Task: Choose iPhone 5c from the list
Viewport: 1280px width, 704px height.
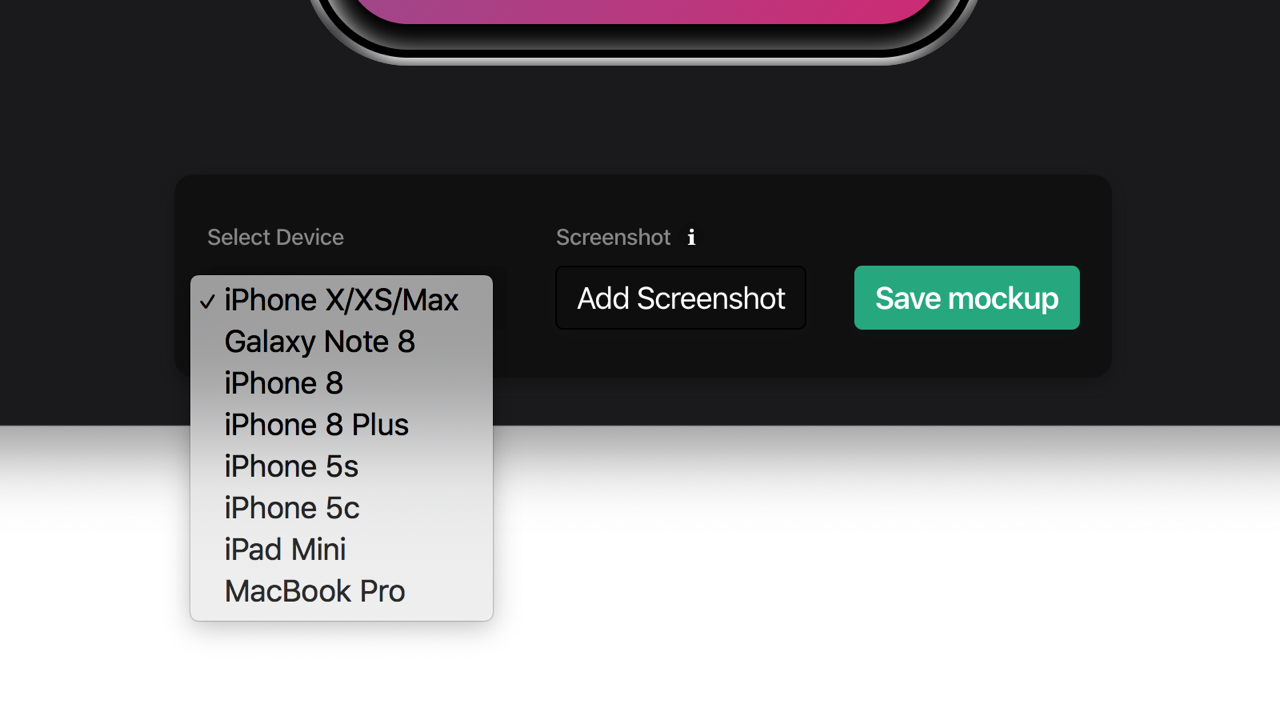Action: pos(341,508)
